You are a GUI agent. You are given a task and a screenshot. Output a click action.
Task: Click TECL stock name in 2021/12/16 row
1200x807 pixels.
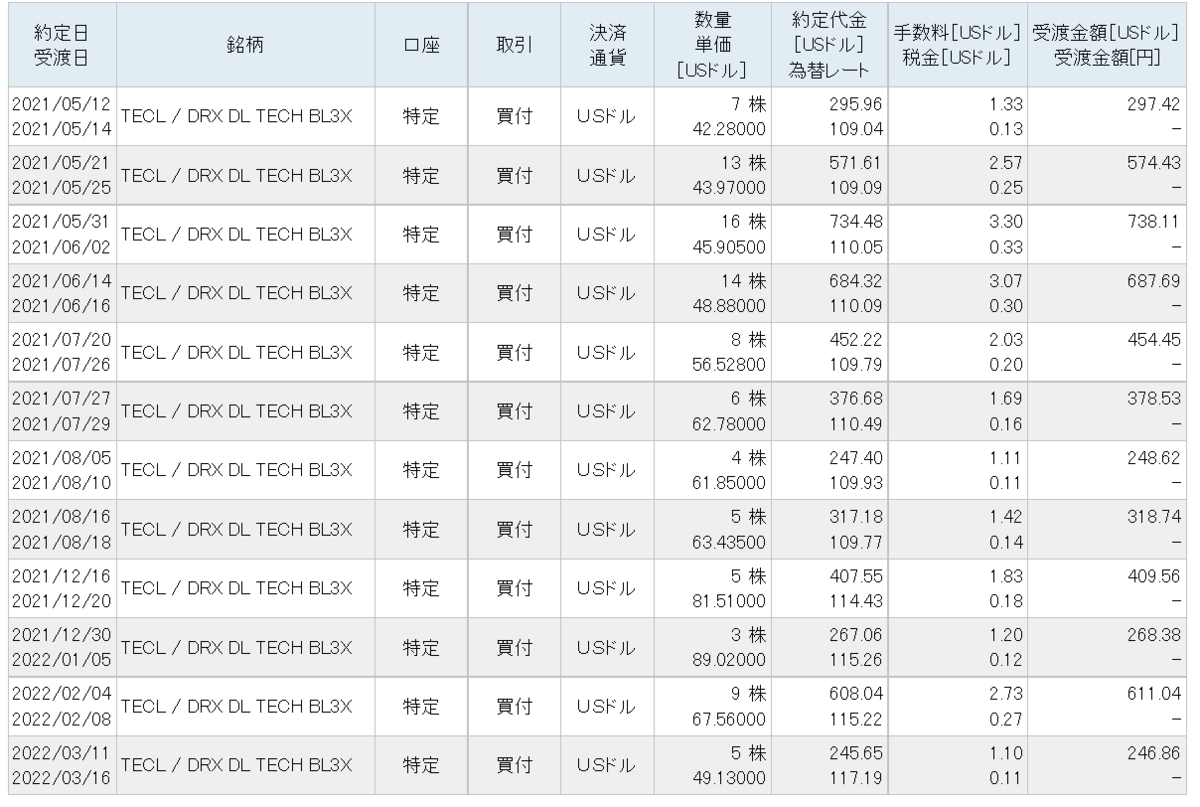coord(236,589)
